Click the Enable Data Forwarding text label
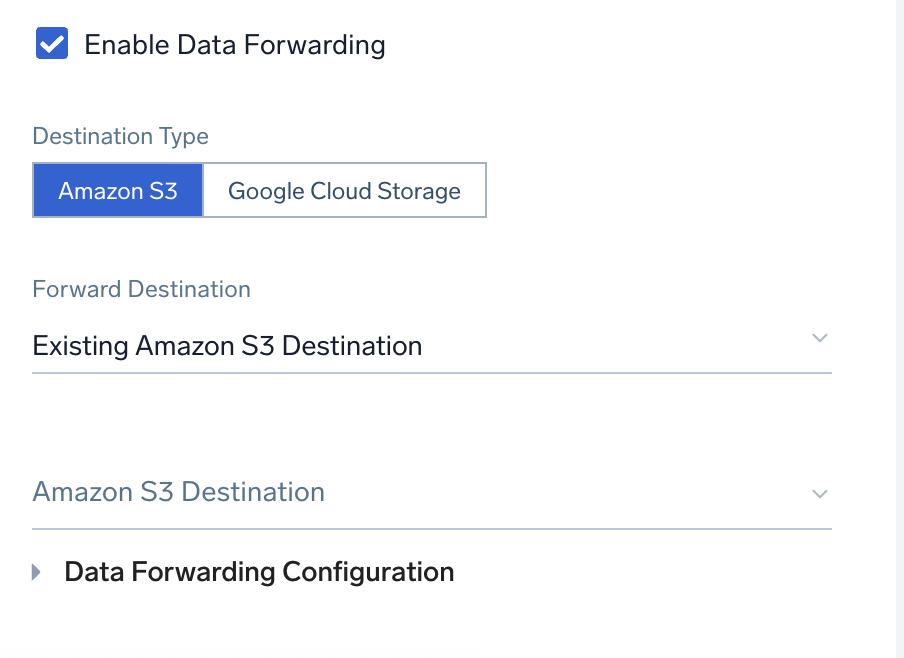The width and height of the screenshot is (904, 658). (x=235, y=44)
